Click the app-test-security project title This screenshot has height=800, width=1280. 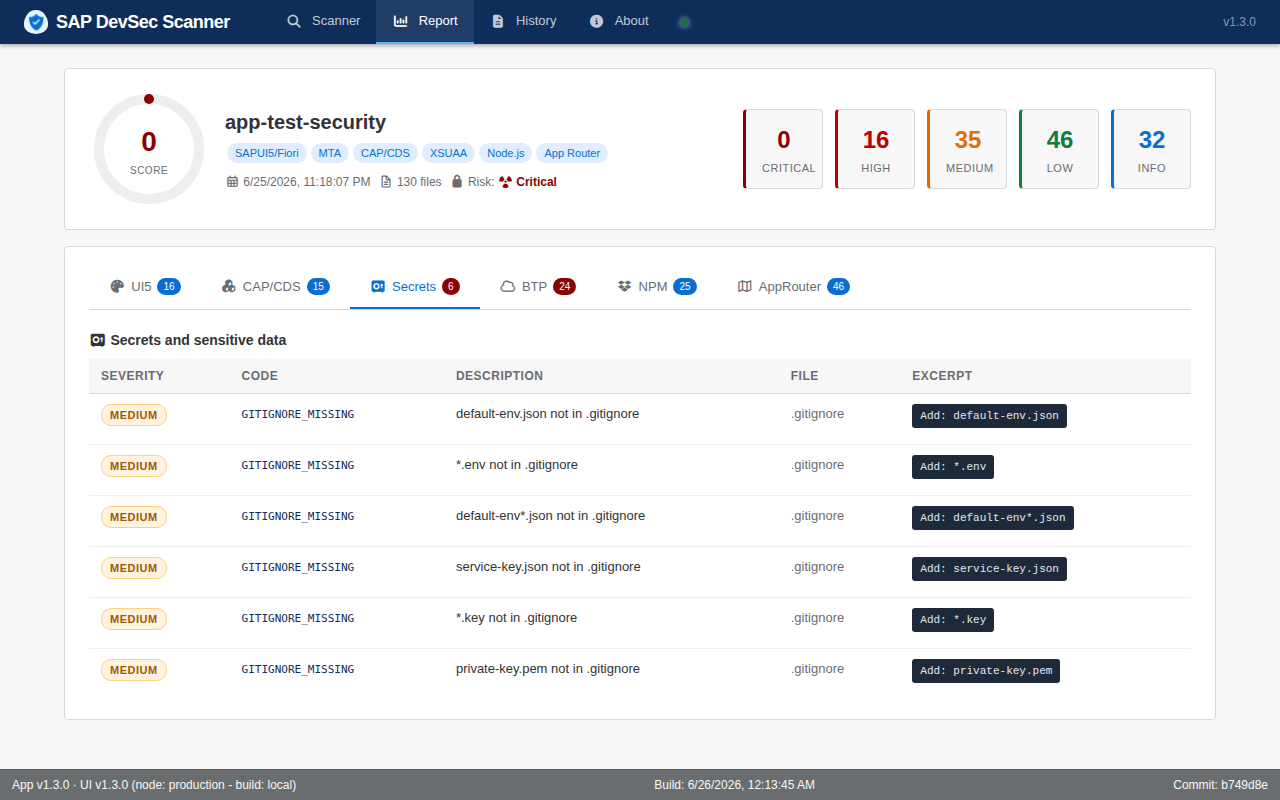[x=306, y=122]
